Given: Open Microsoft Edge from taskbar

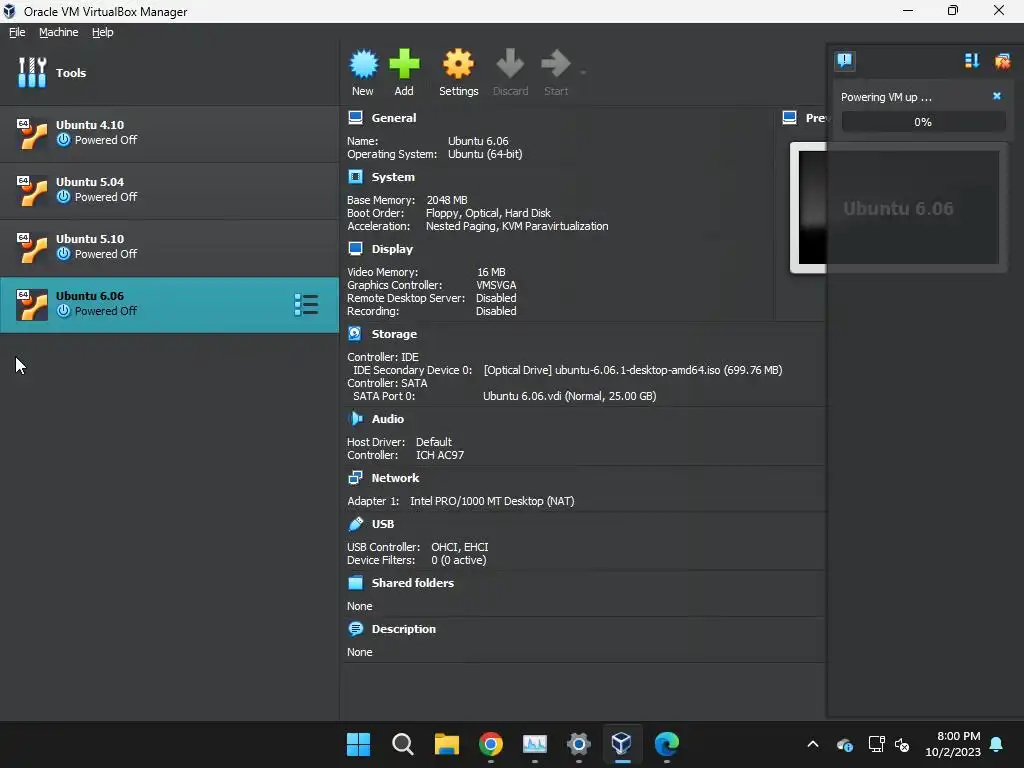Looking at the screenshot, I should [x=666, y=744].
